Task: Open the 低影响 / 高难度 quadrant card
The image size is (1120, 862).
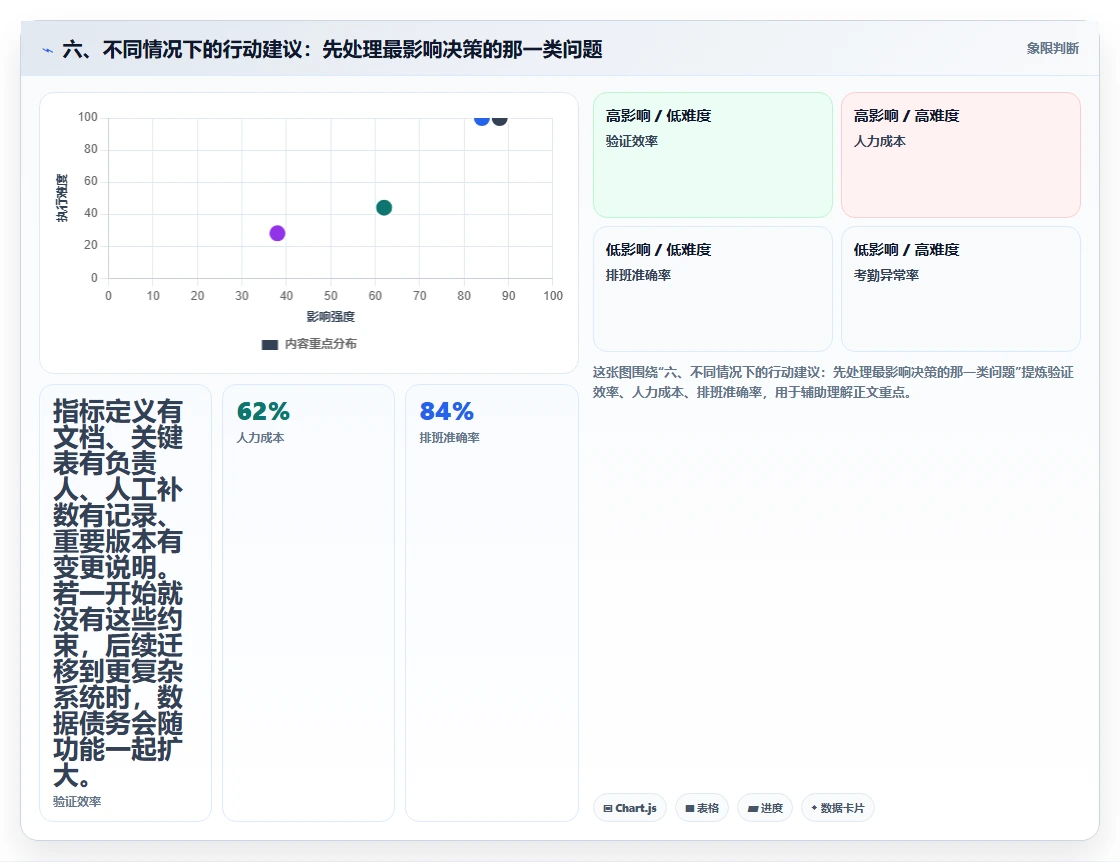Action: coord(961,289)
